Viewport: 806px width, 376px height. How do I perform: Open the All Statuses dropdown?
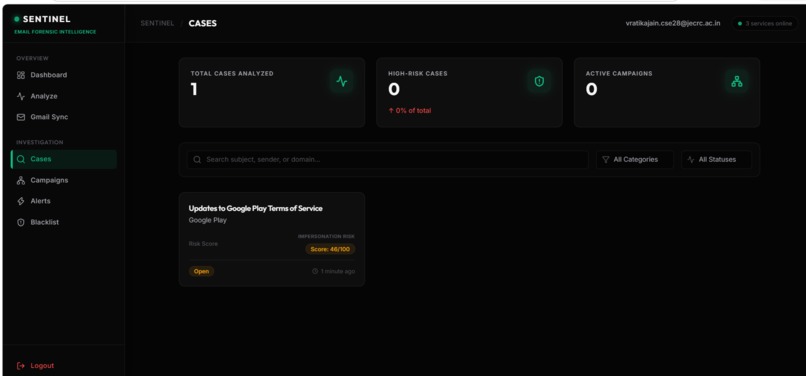(x=717, y=159)
